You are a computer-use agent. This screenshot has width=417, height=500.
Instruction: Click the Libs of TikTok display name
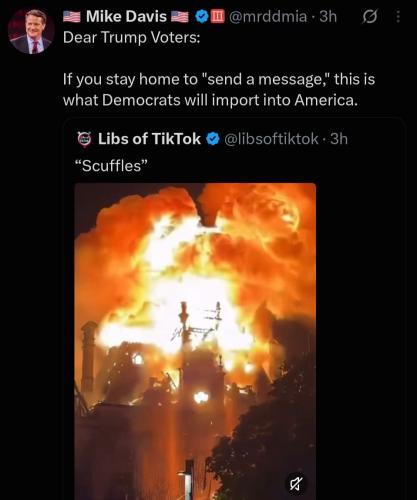click(x=149, y=139)
